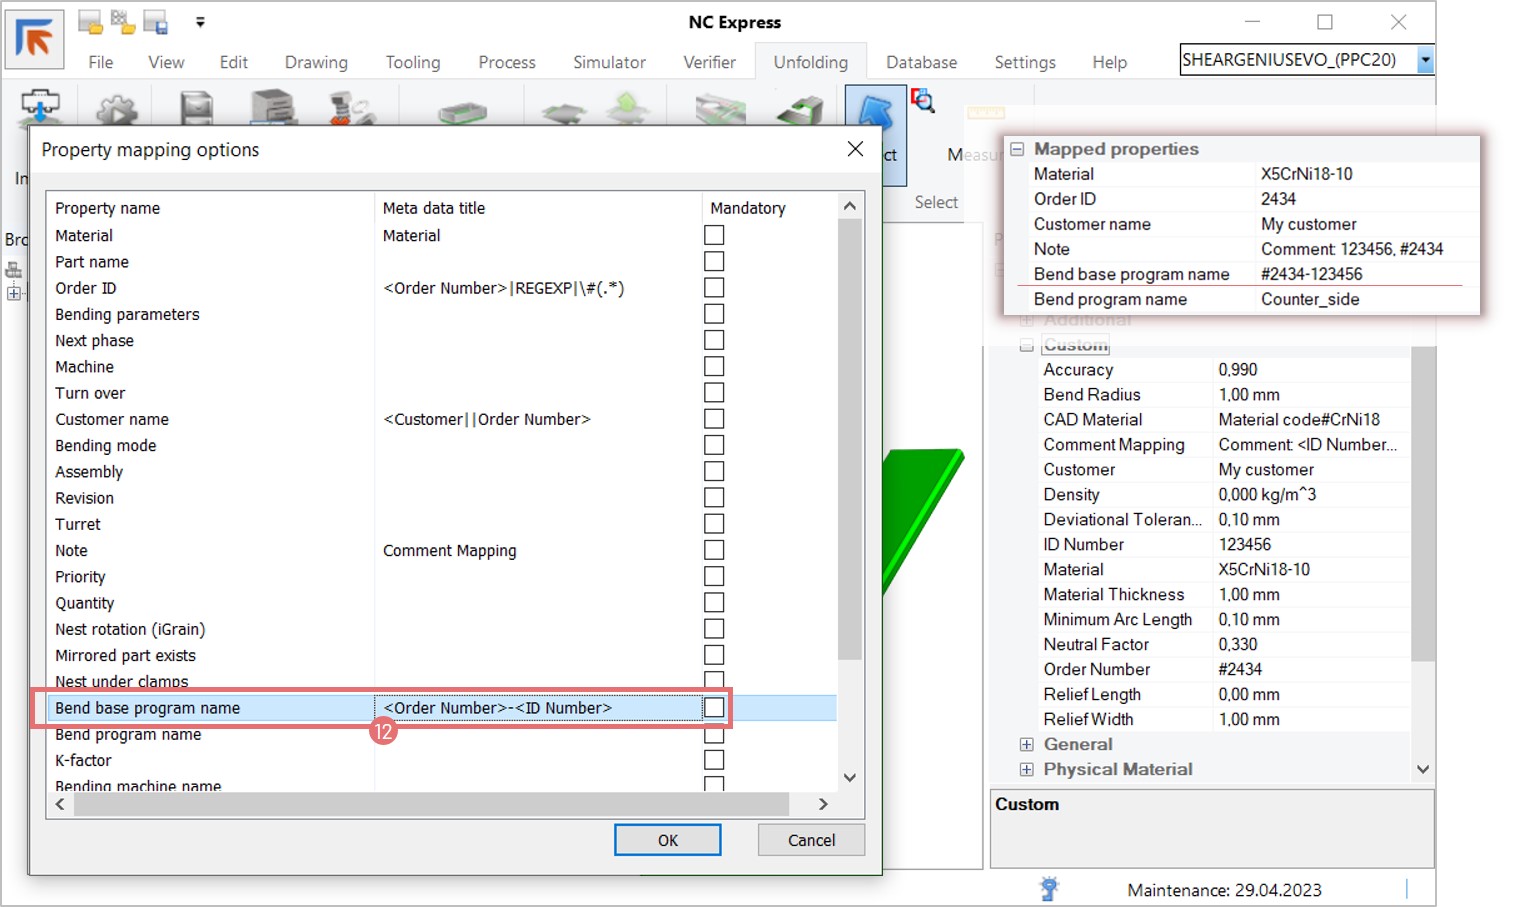The image size is (1520, 907).
Task: Click the magnifier zoom icon beside Select tool
Action: (x=923, y=100)
